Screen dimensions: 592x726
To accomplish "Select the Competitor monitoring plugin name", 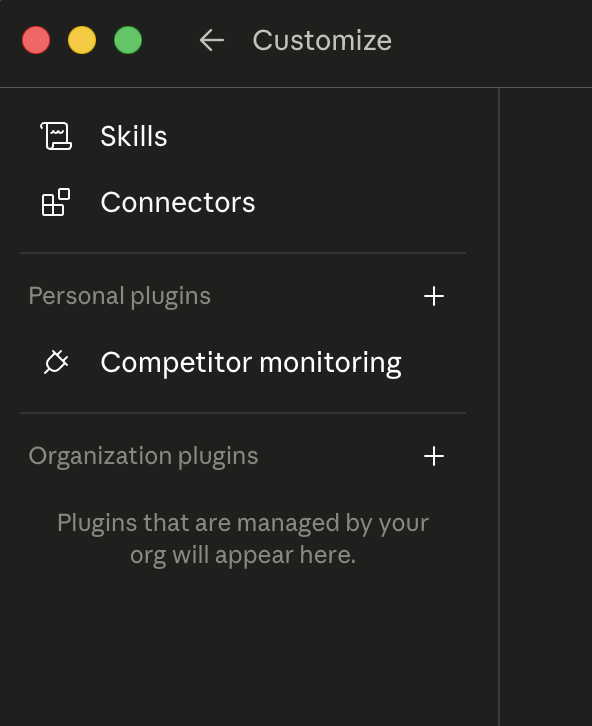I will coord(251,363).
